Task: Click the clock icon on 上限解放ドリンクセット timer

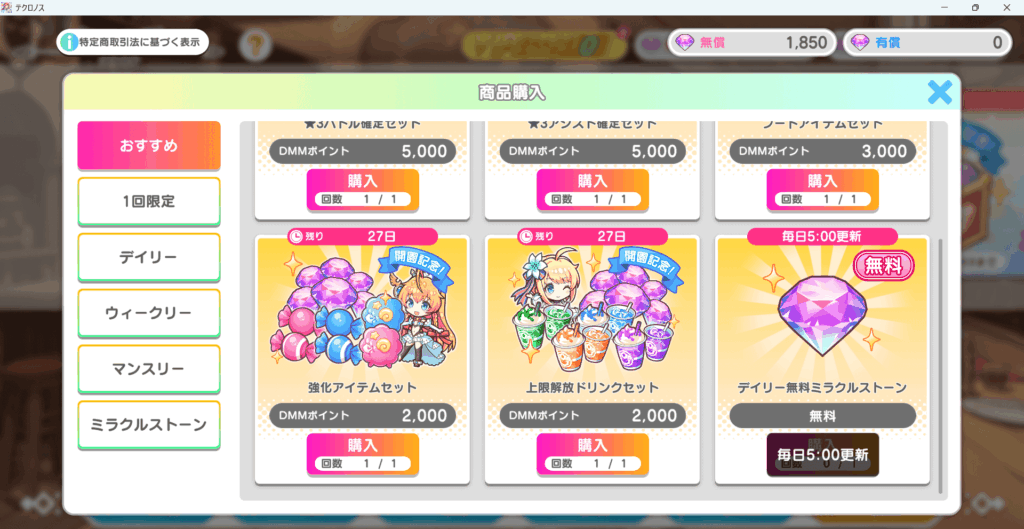Action: (526, 236)
